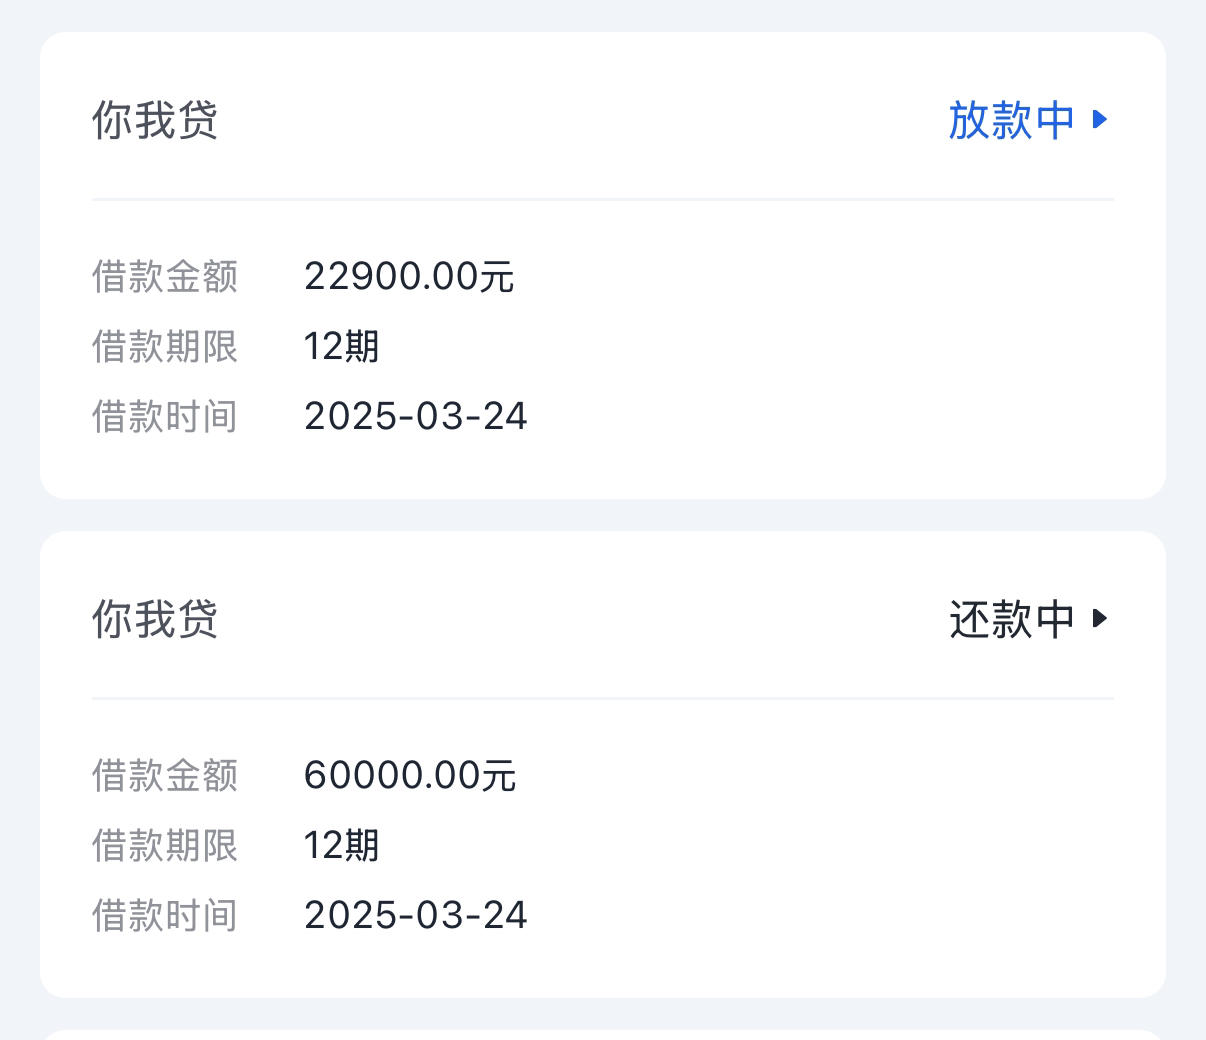Screen dimensions: 1206x1040
Task: Tap the blue arrow beside 放款中
Action: 1100,119
